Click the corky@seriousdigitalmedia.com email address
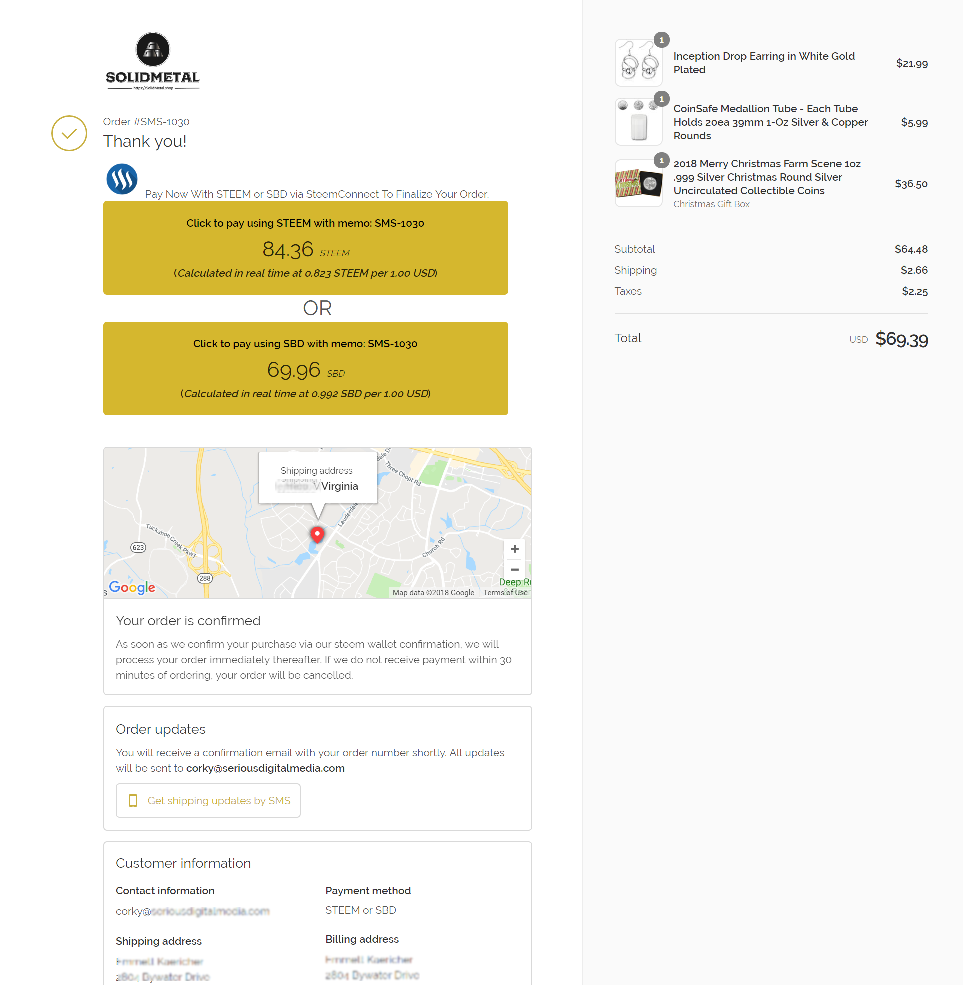Screen dimensions: 963x985 click(x=265, y=768)
